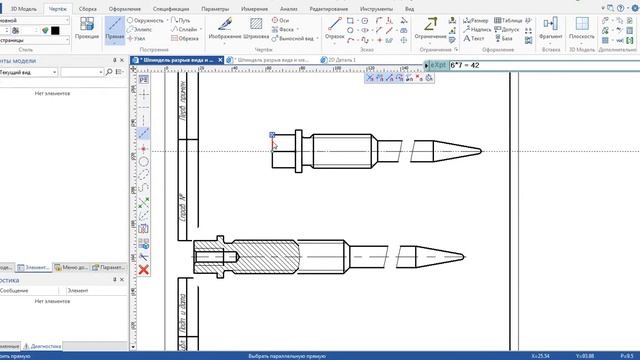Click the ellipse option in vertical toolbar
Image resolution: width=640 pixels, height=360 pixels.
tap(143, 176)
